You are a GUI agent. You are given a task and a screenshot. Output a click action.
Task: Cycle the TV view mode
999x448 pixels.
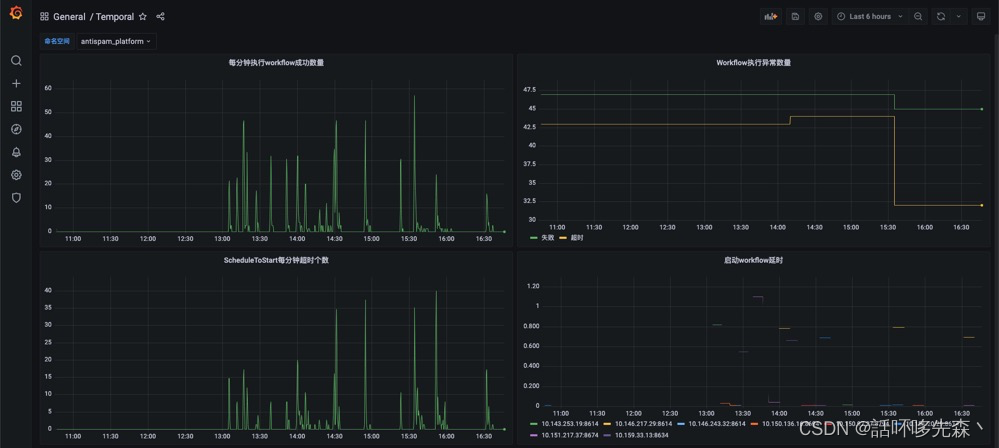981,17
